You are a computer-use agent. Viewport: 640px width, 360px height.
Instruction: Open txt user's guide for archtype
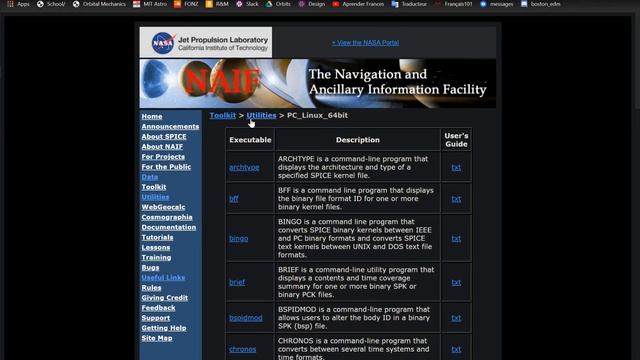pyautogui.click(x=456, y=167)
